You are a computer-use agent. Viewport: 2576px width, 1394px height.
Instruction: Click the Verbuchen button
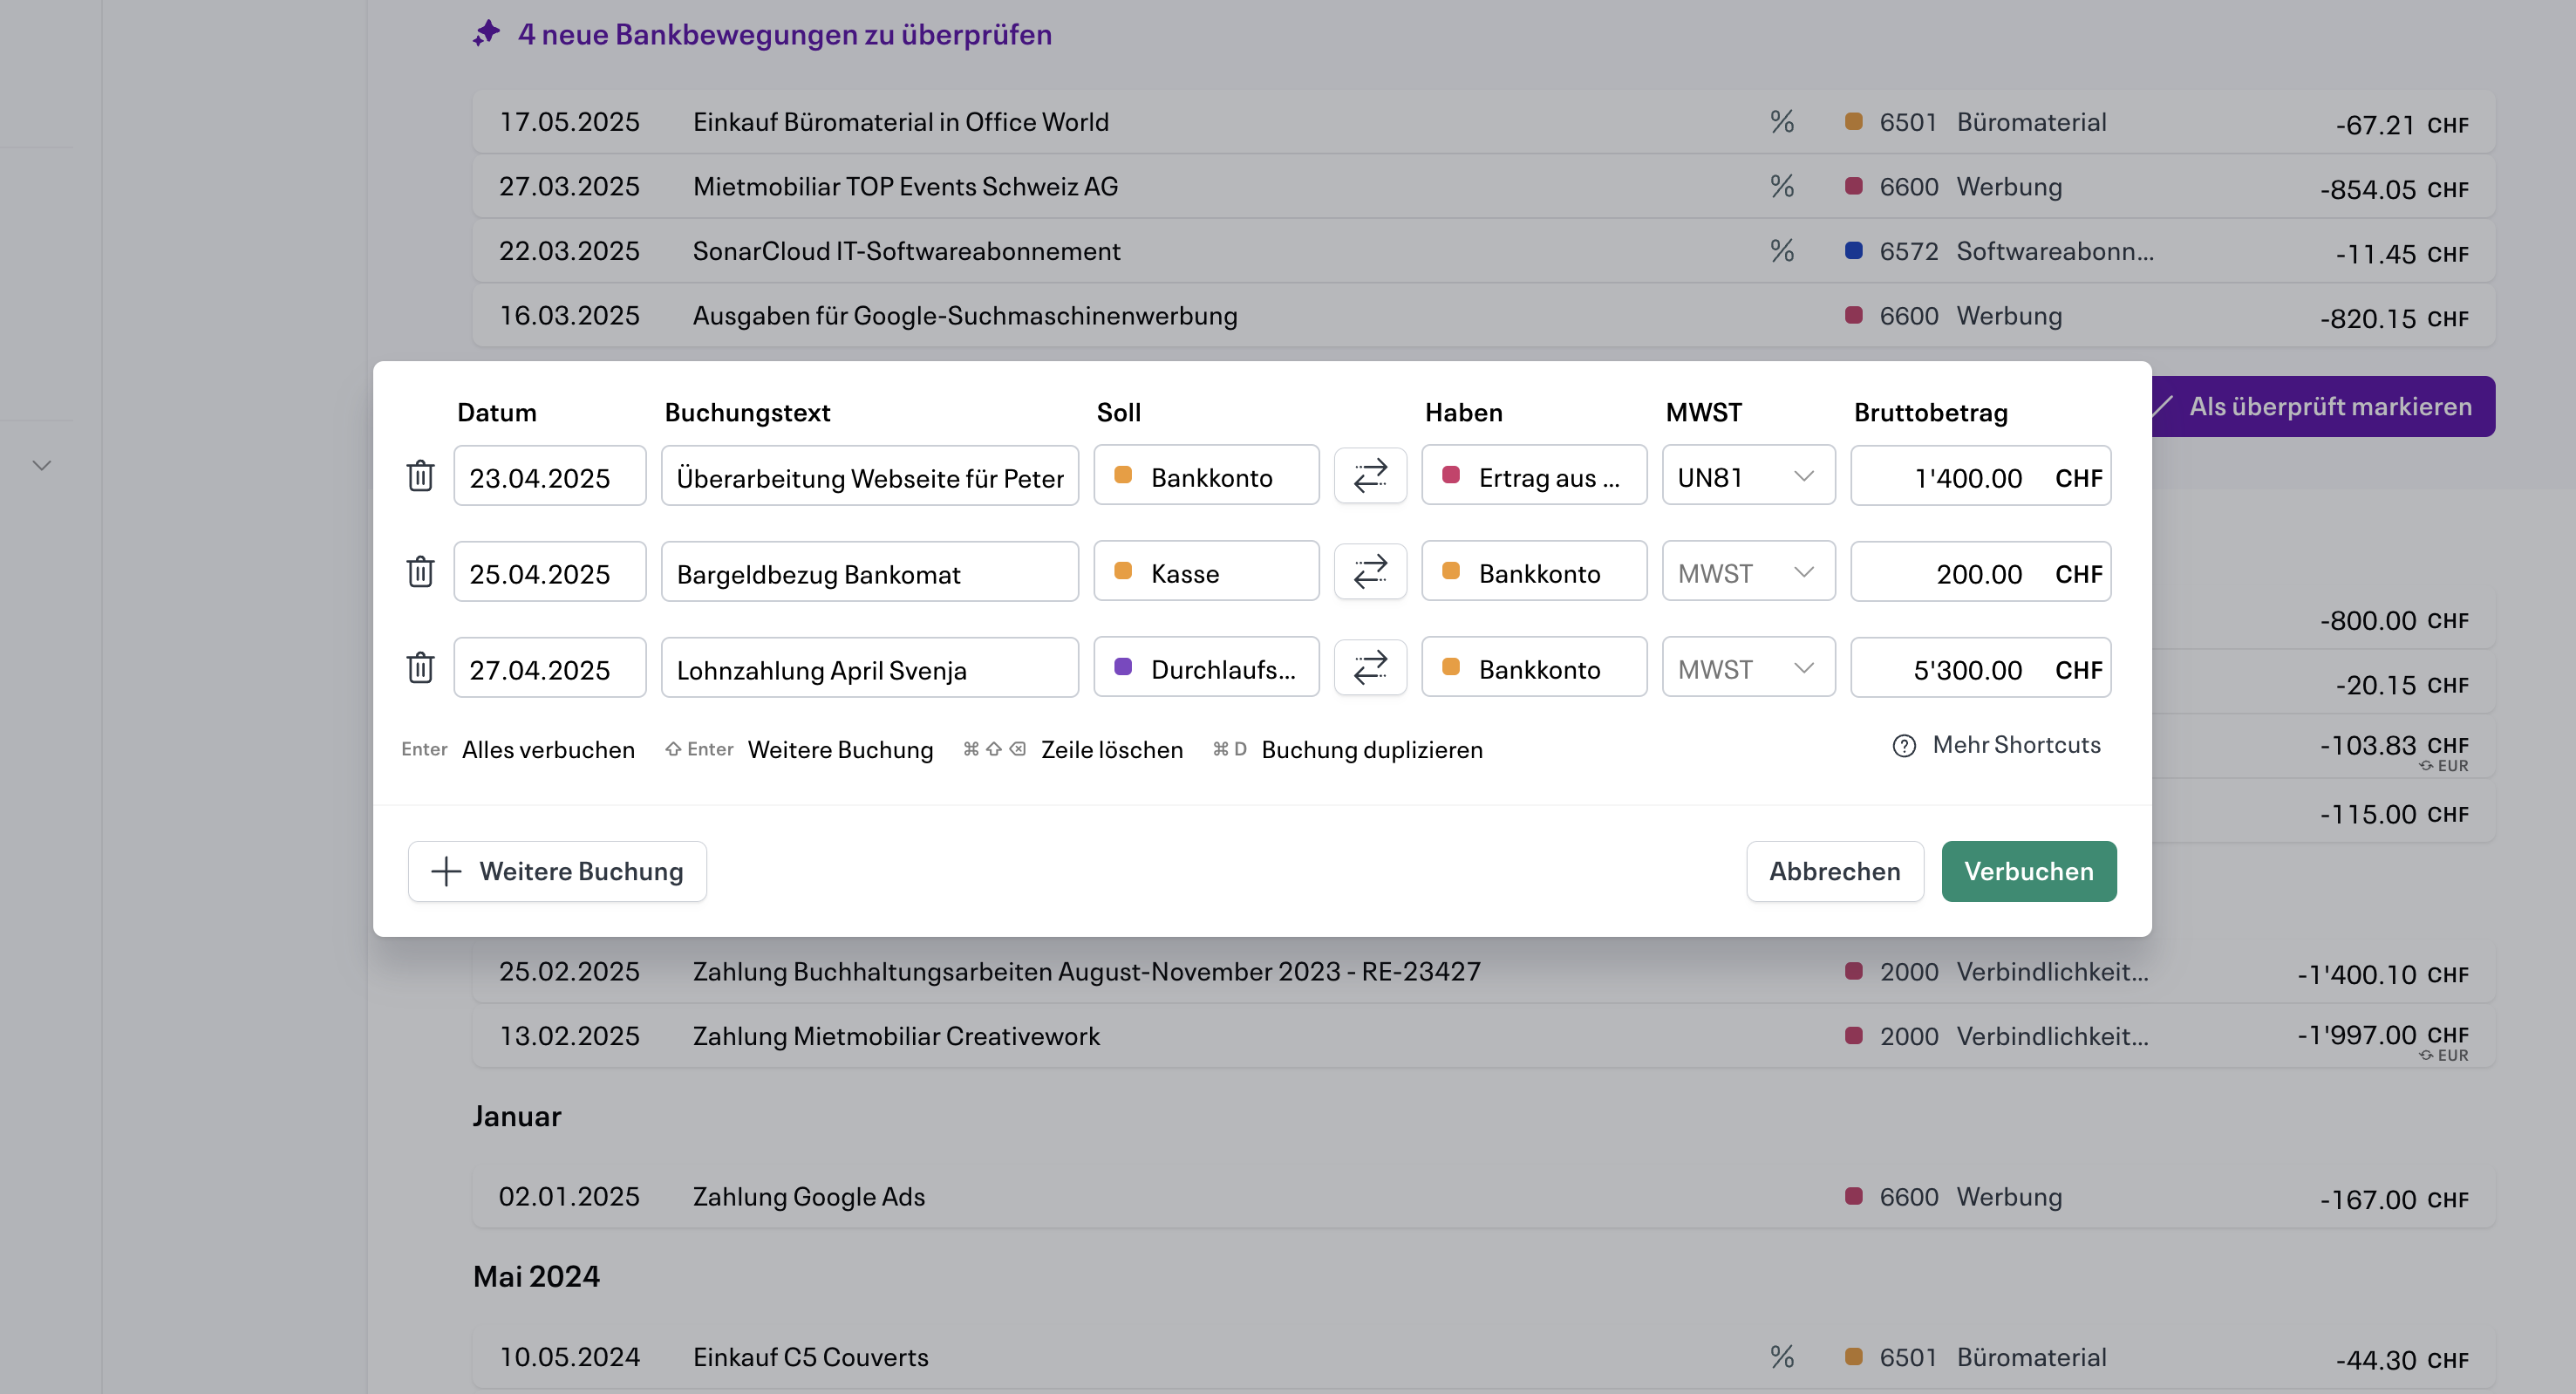(x=2029, y=871)
